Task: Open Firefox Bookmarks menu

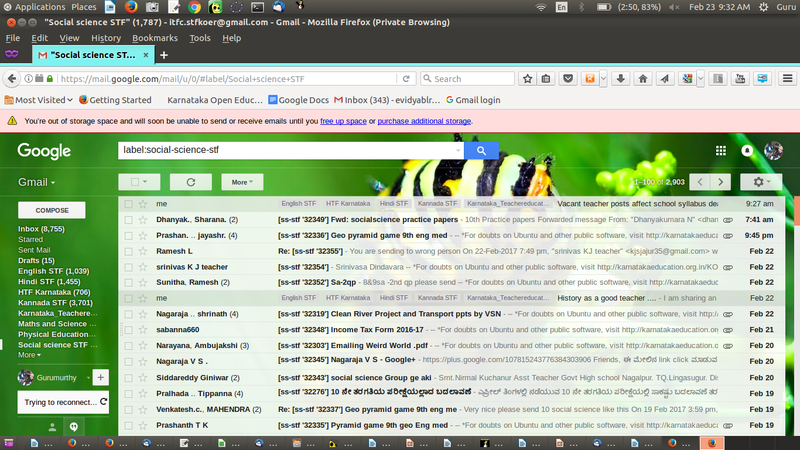Action: click(x=155, y=38)
